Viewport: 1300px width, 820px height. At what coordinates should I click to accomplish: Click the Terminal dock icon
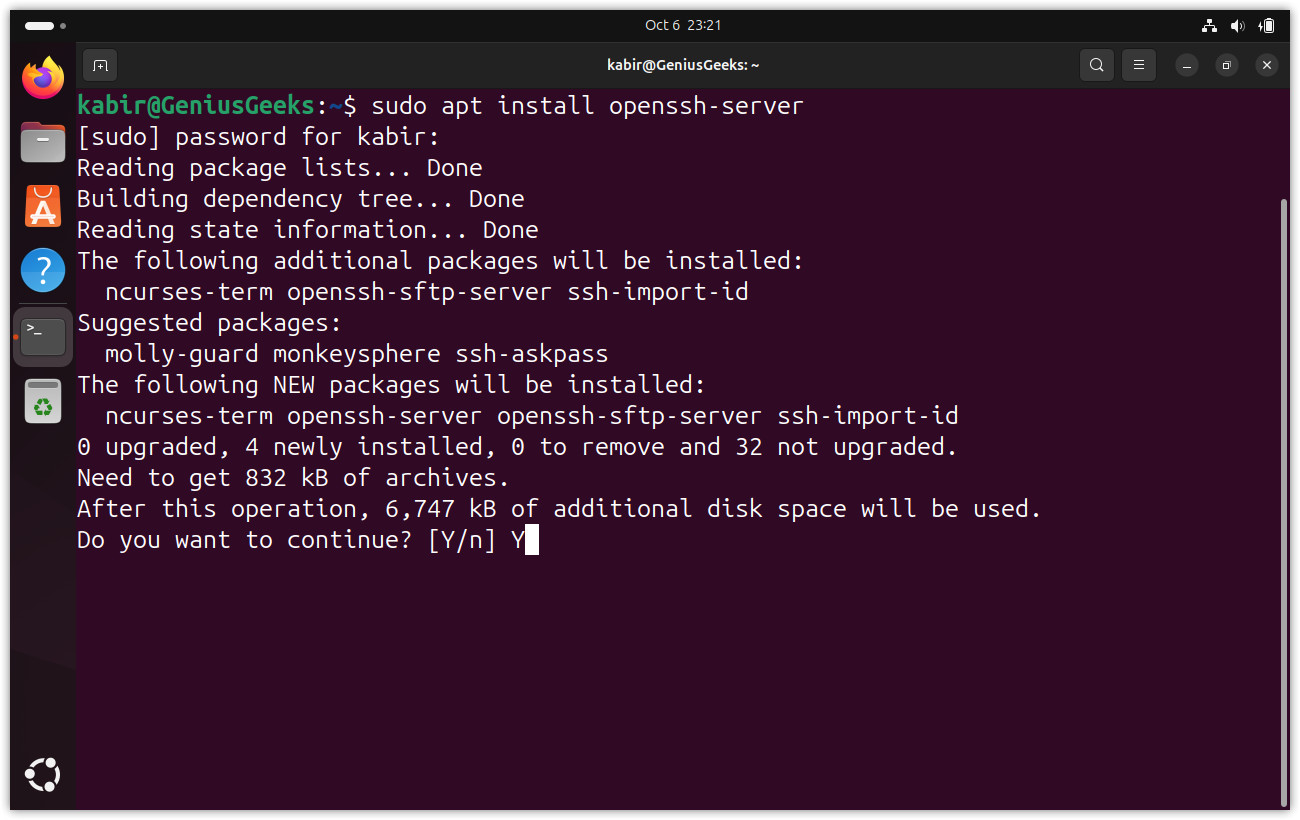click(x=43, y=336)
